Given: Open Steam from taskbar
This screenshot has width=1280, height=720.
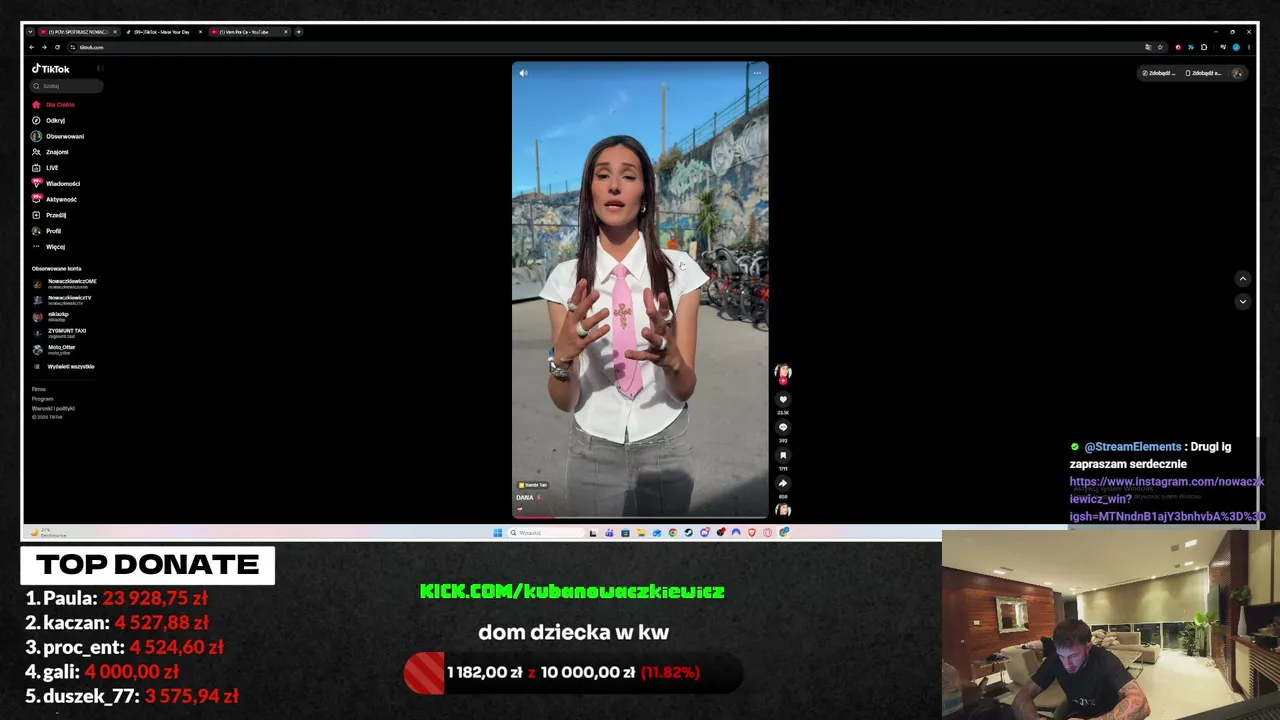Looking at the screenshot, I should coord(688,533).
